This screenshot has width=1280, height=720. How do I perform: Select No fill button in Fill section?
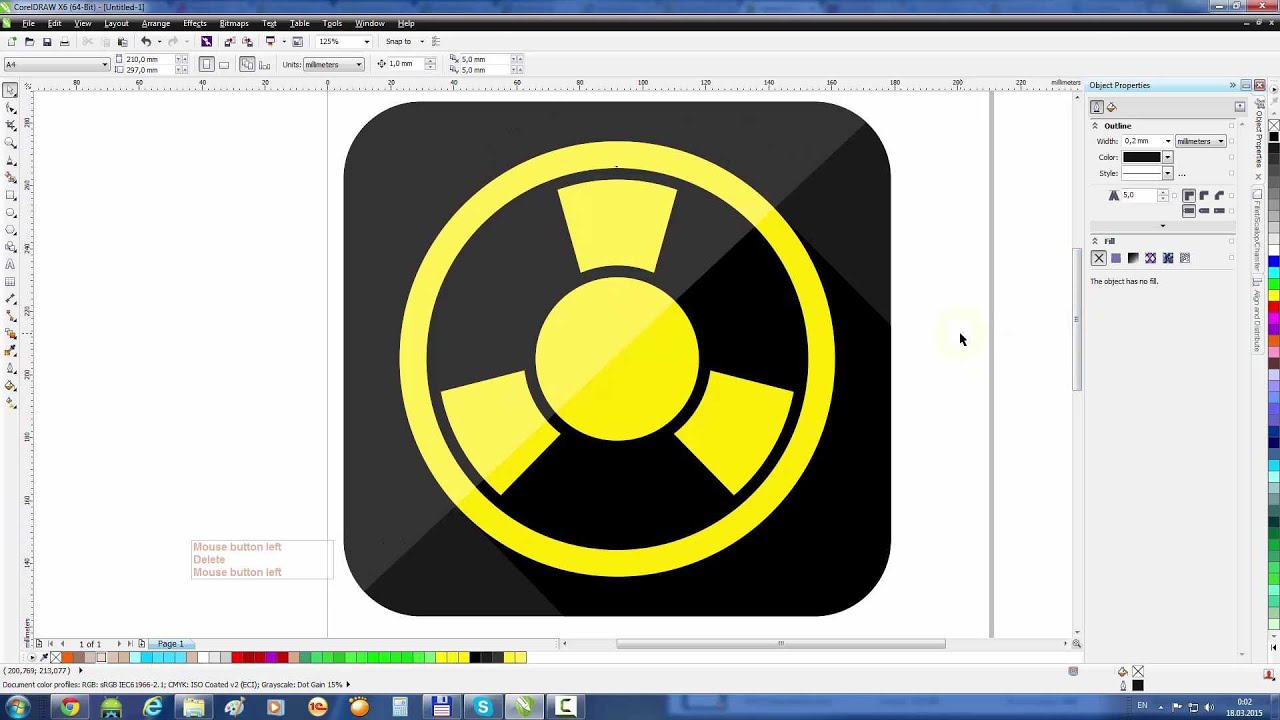1099,258
